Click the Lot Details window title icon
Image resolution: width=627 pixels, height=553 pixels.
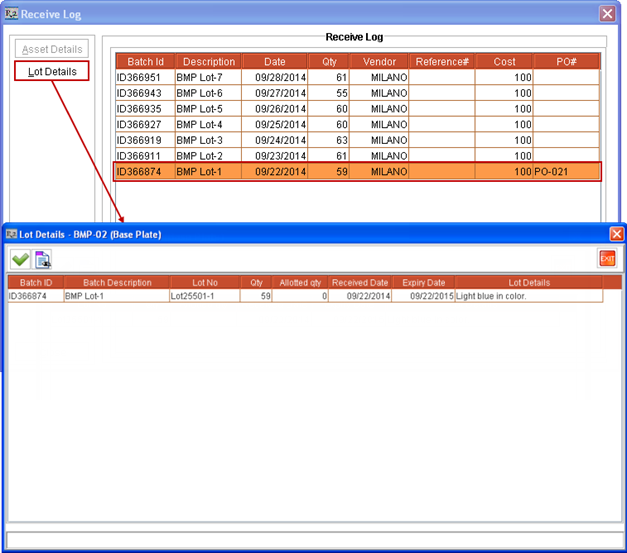pyautogui.click(x=11, y=234)
